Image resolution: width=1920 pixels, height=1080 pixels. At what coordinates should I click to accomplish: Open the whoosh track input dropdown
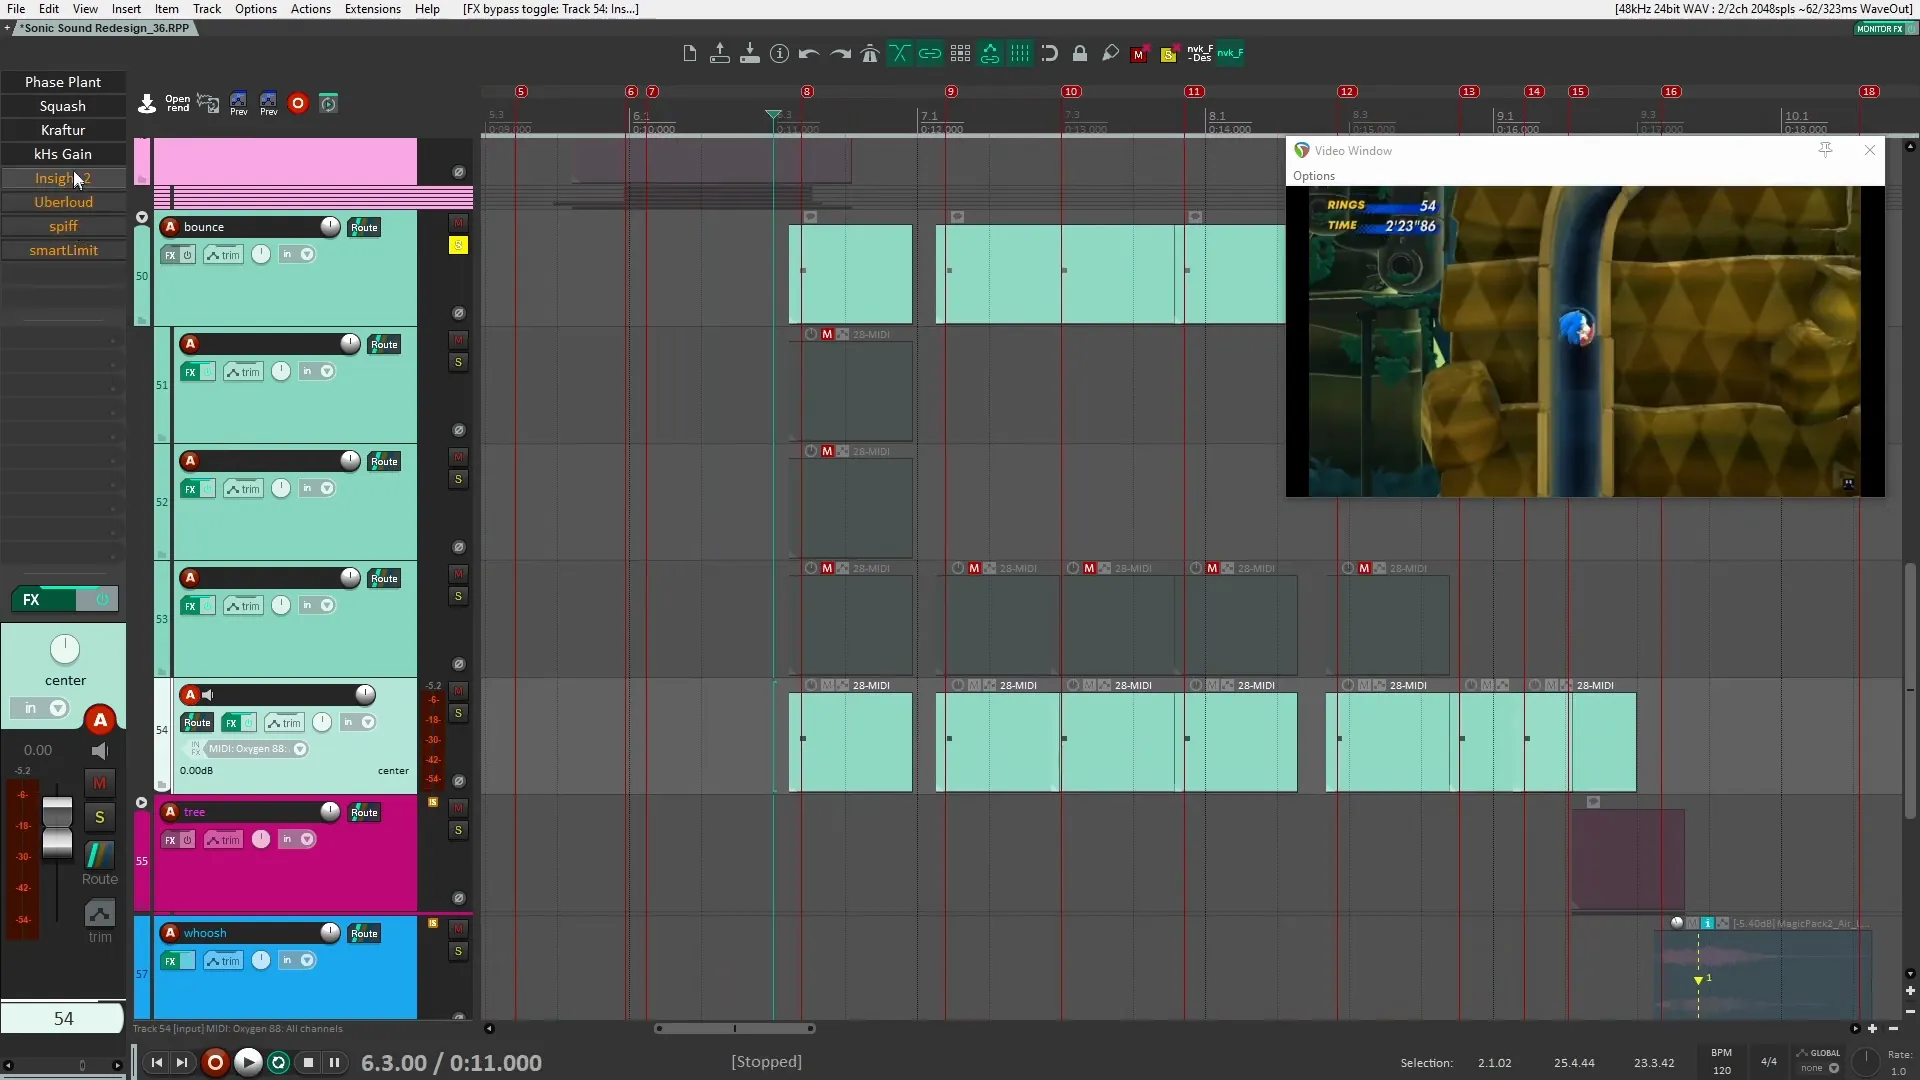coord(307,960)
